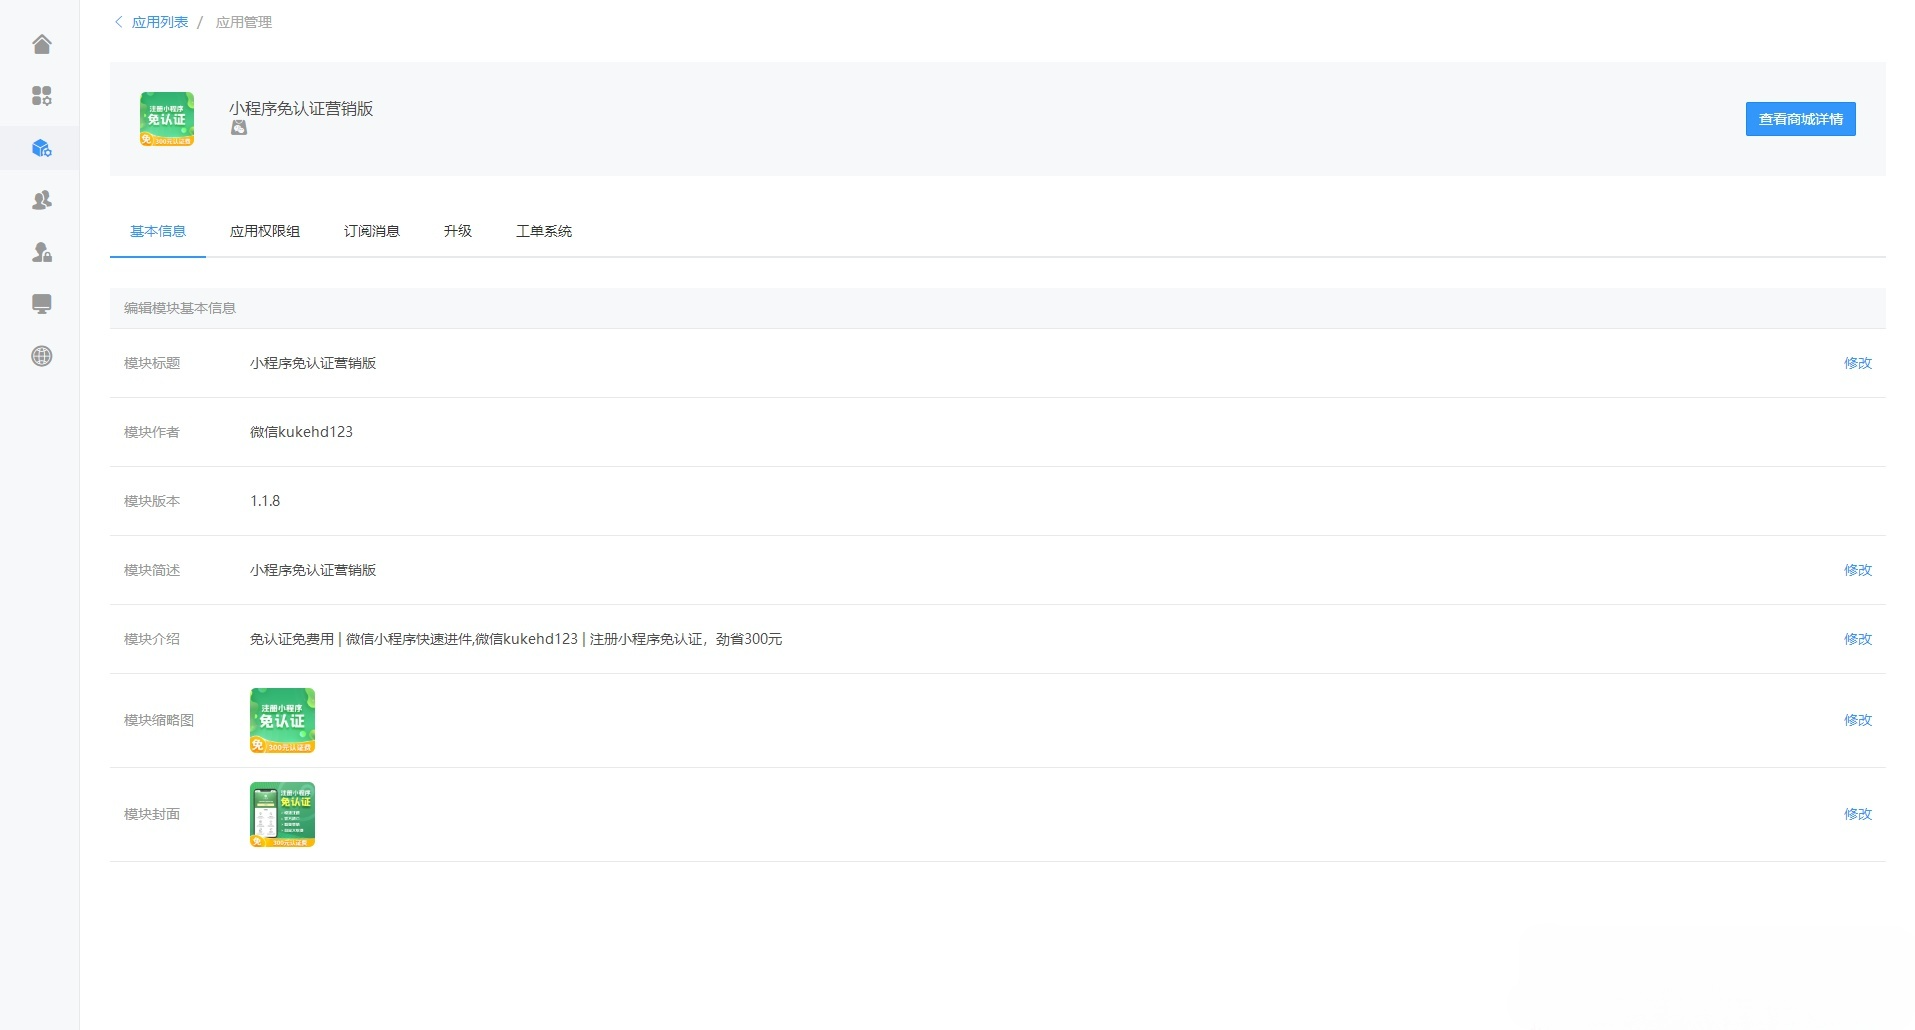Click the user permissions lock icon
The width and height of the screenshot is (1915, 1030).
pyautogui.click(x=41, y=252)
